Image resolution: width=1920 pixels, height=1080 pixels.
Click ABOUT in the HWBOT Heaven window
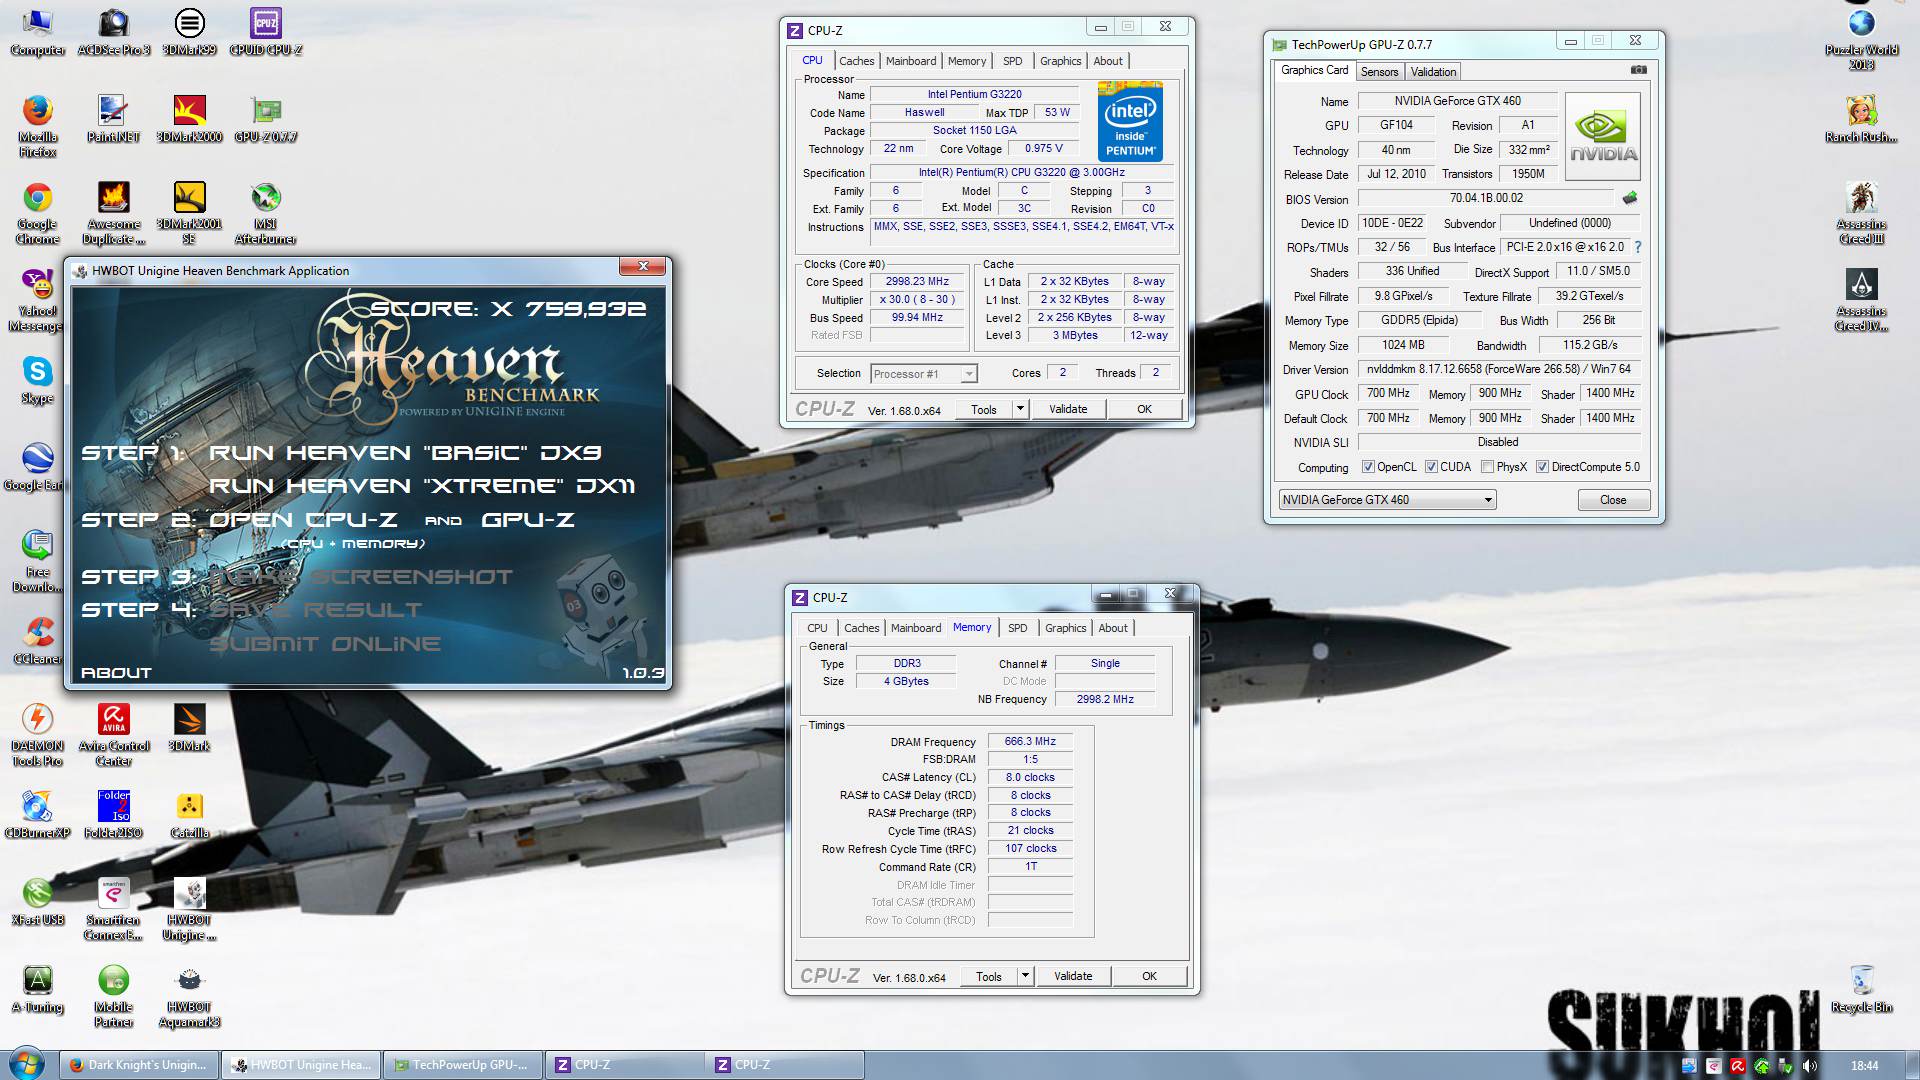click(116, 673)
